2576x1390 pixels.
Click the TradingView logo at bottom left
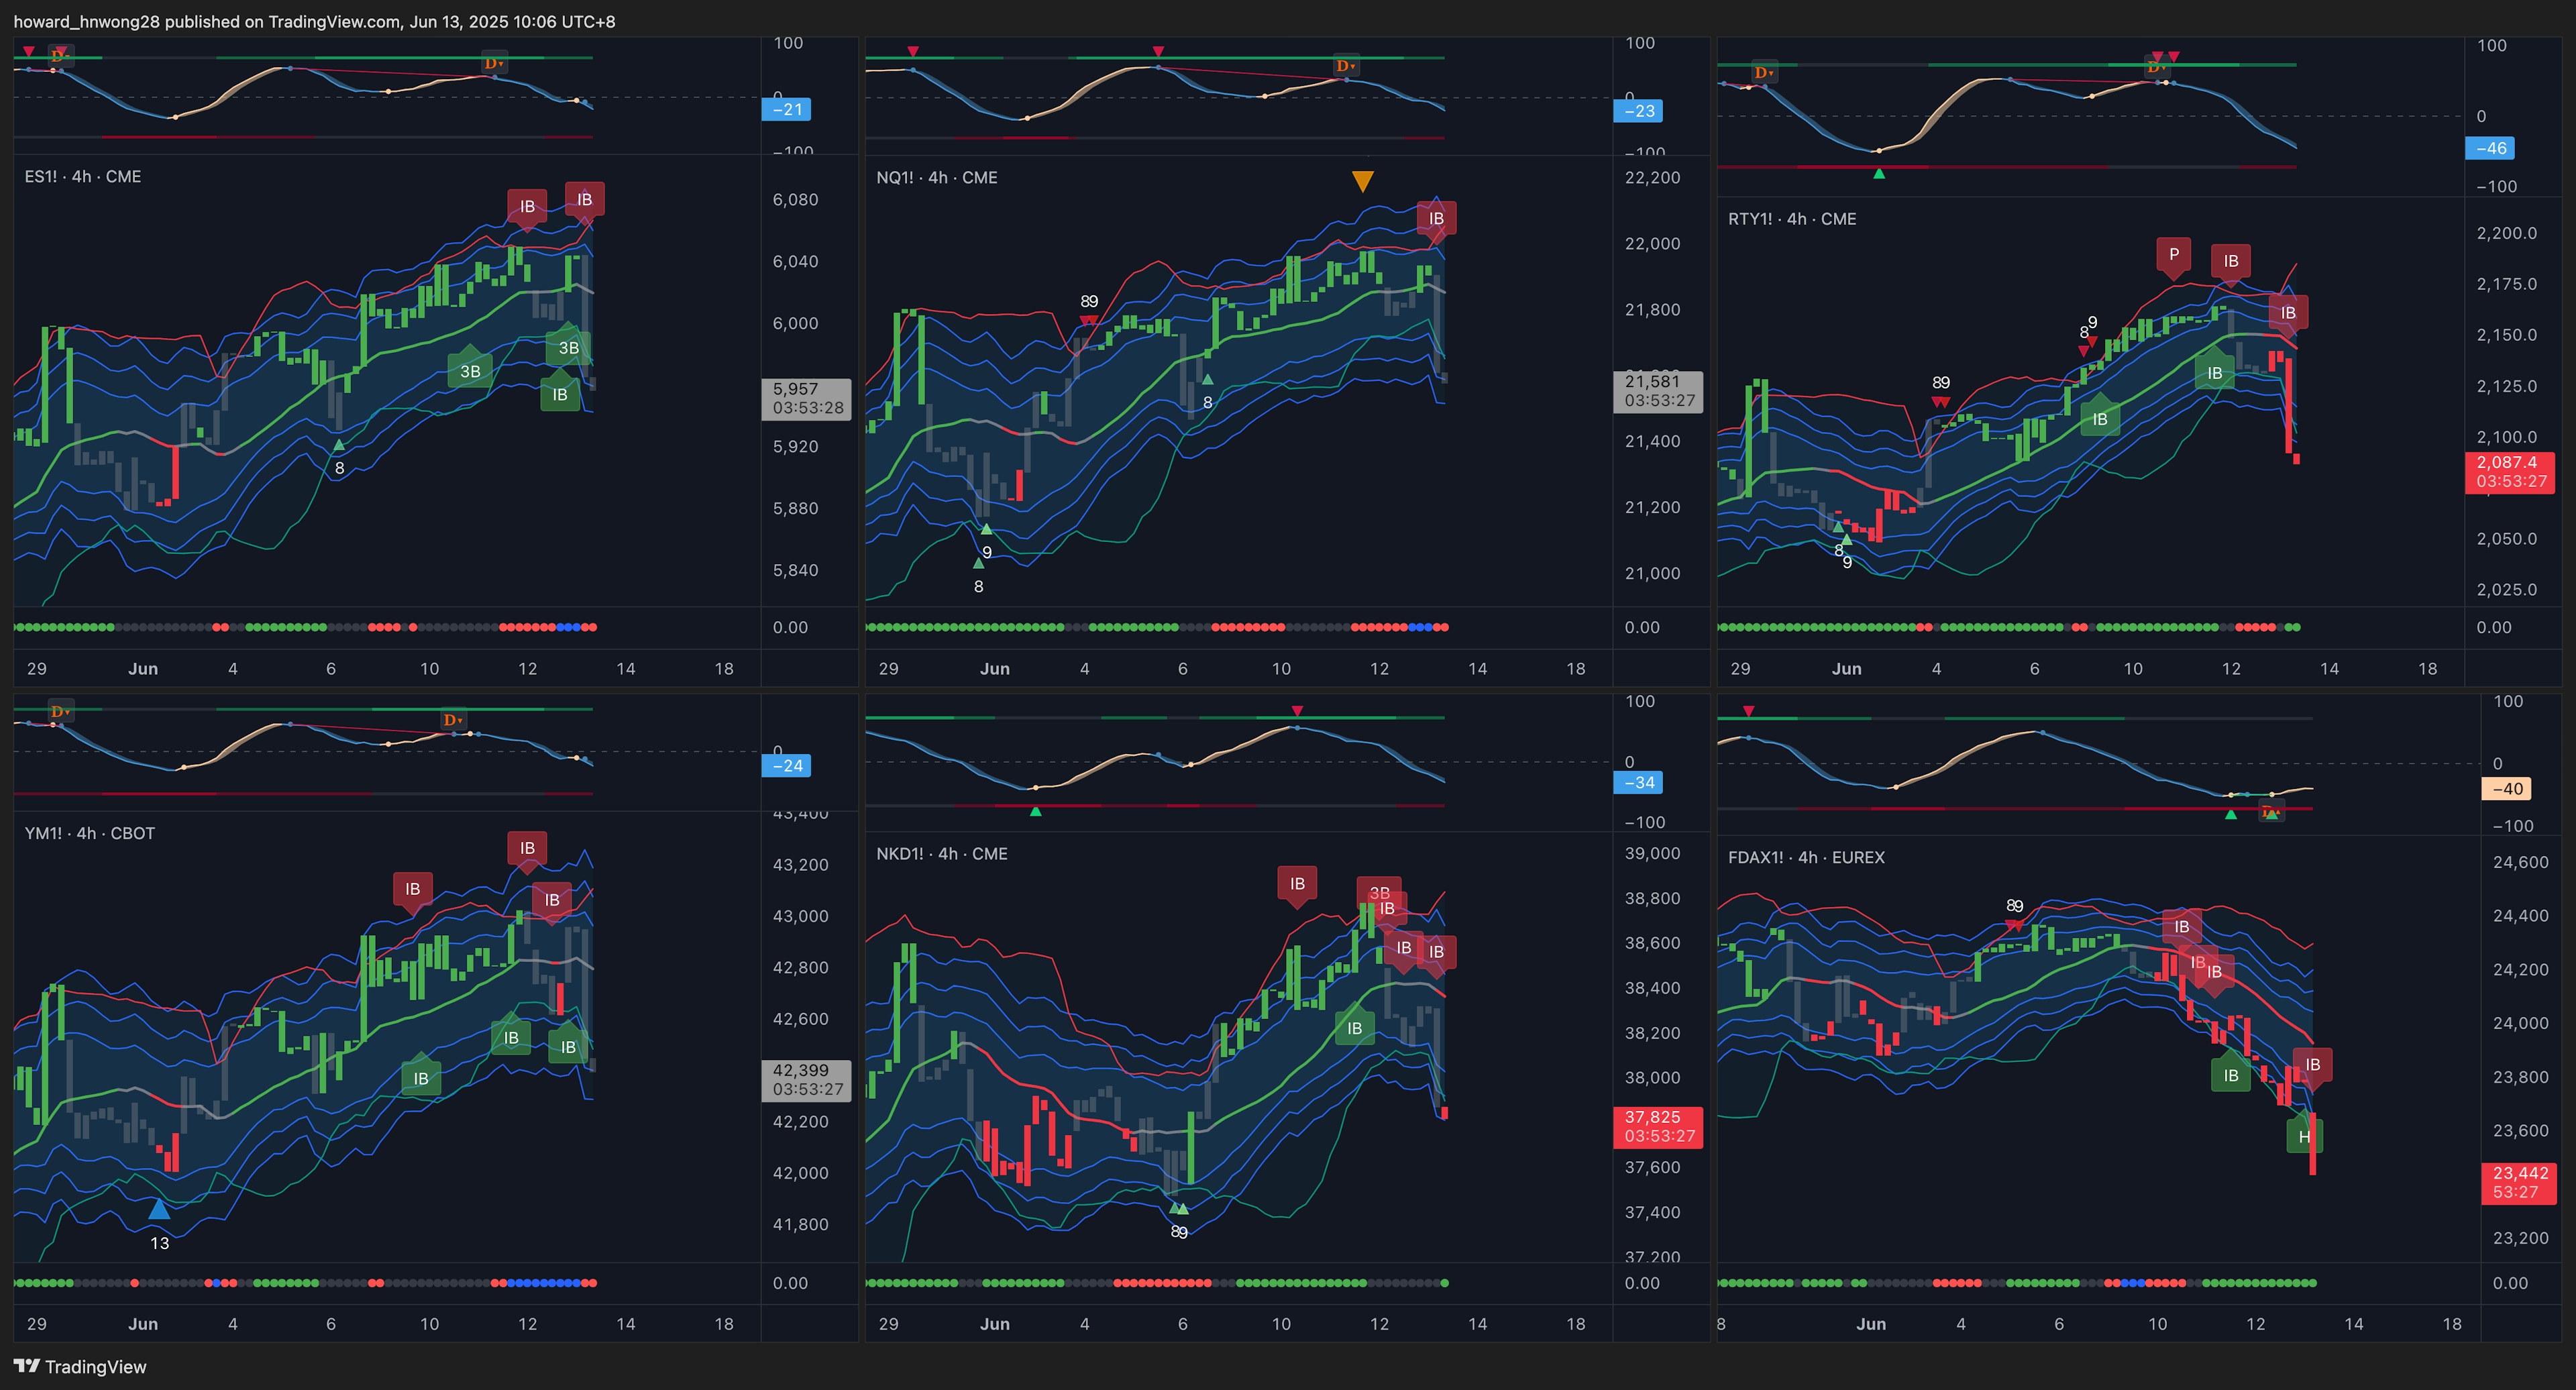pos(80,1366)
